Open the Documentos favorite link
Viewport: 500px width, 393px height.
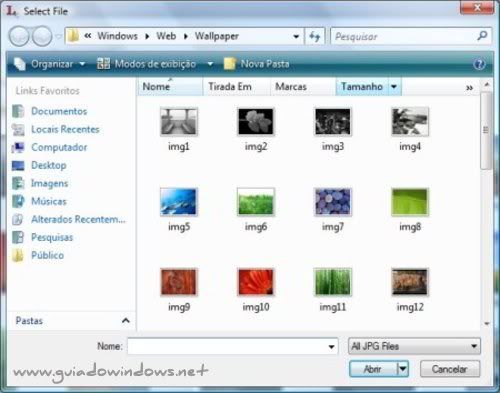click(59, 111)
